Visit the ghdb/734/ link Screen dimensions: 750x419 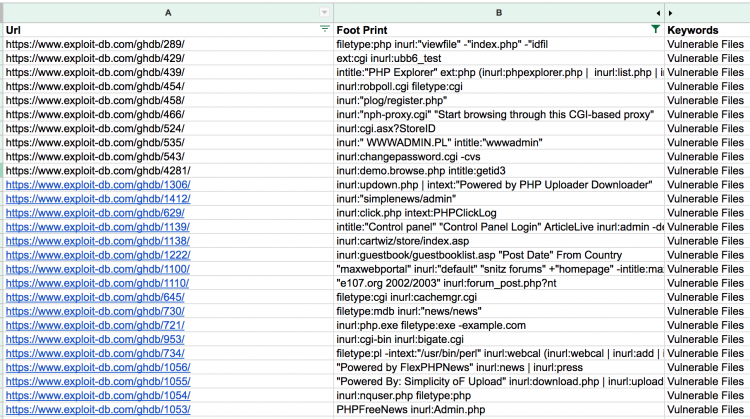click(x=95, y=353)
